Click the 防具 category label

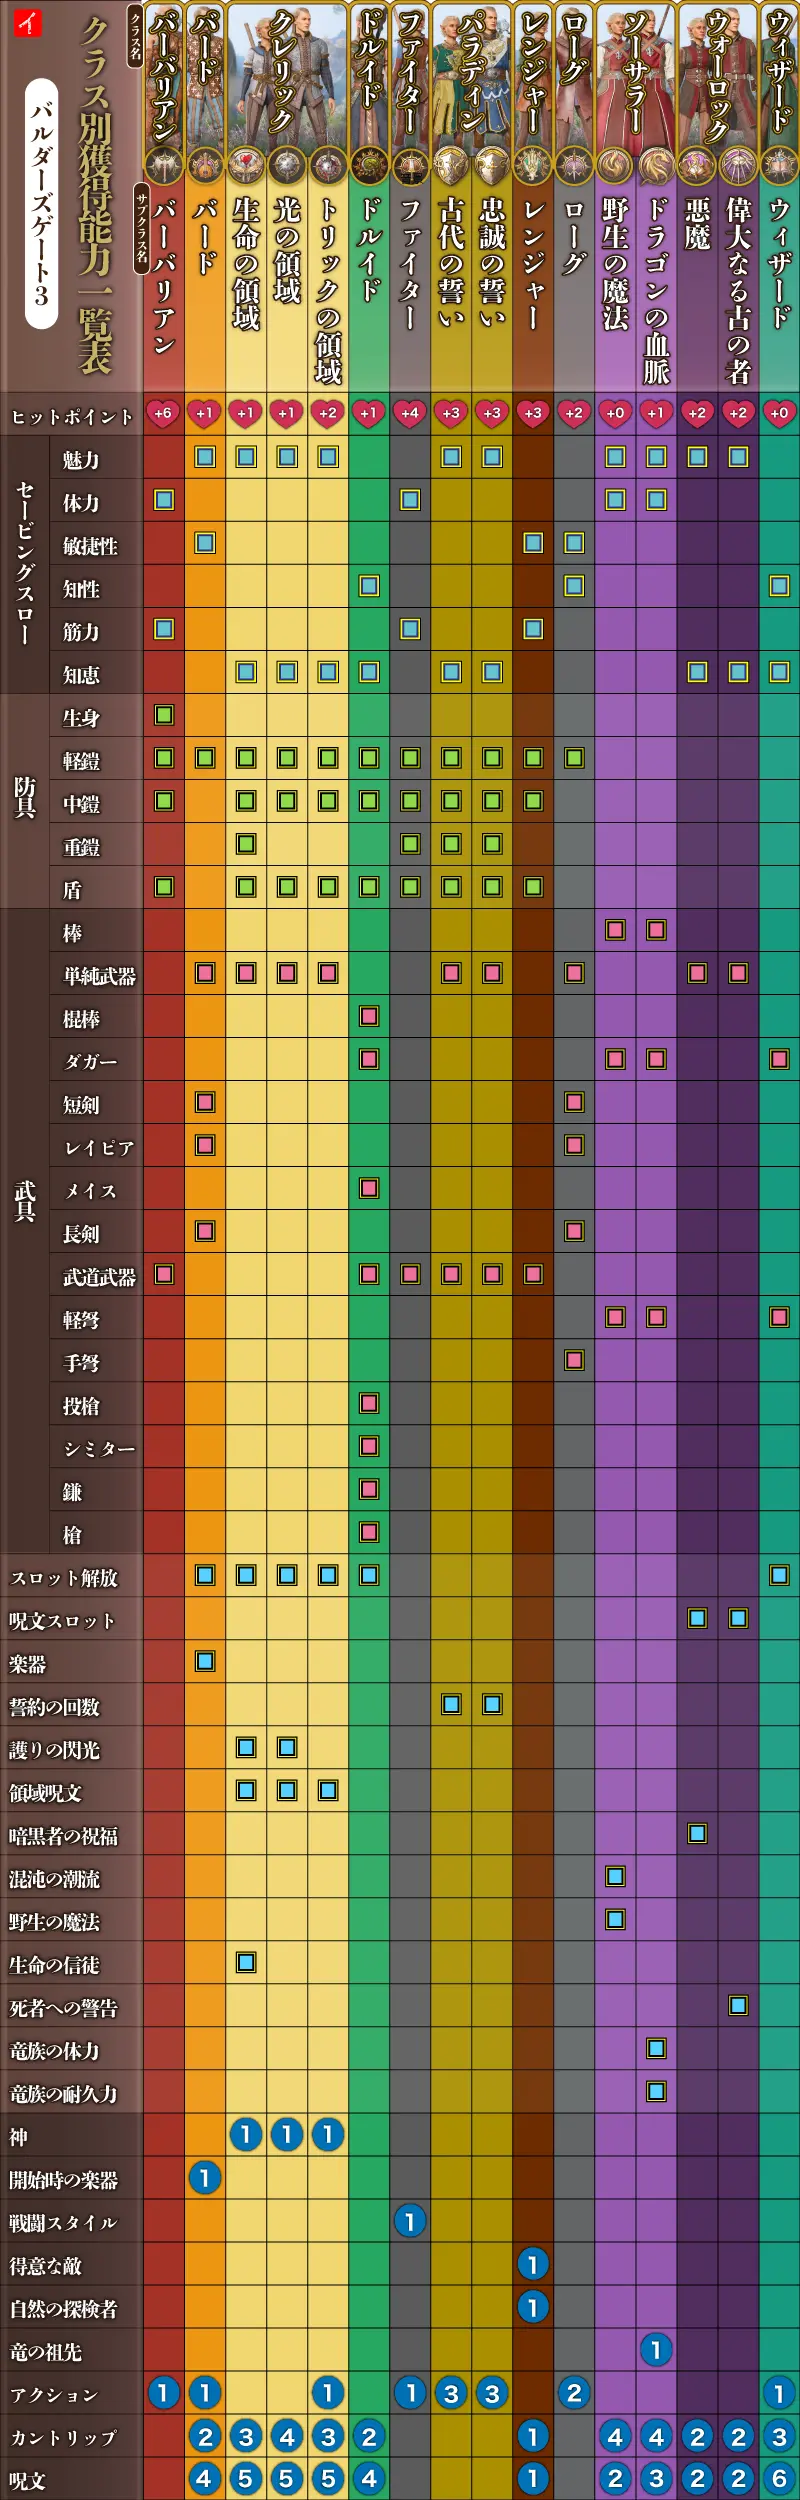(24, 798)
